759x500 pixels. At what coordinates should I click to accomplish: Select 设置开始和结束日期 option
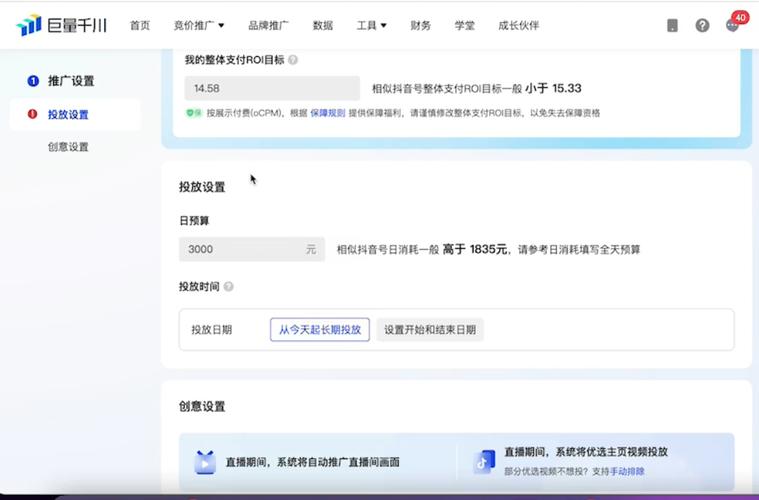[x=430, y=330]
